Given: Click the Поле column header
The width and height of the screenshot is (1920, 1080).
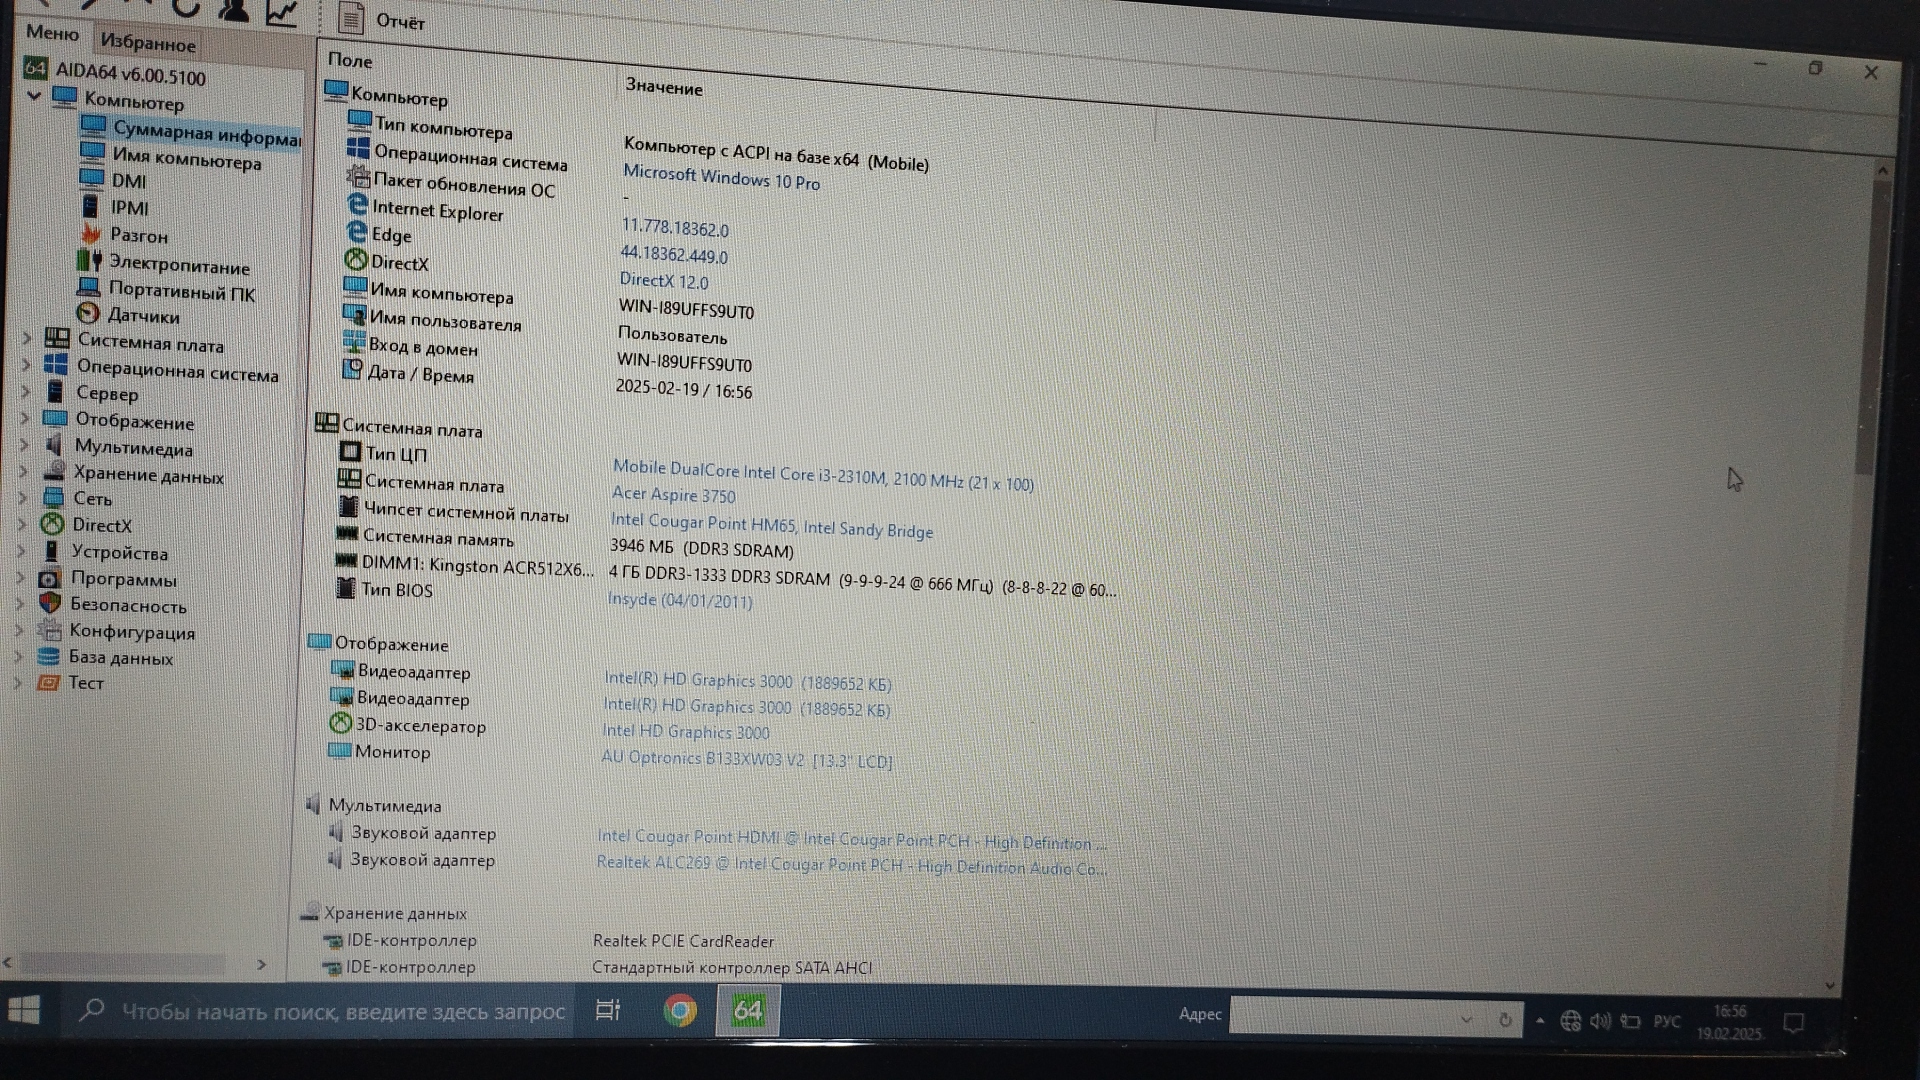Looking at the screenshot, I should point(350,61).
